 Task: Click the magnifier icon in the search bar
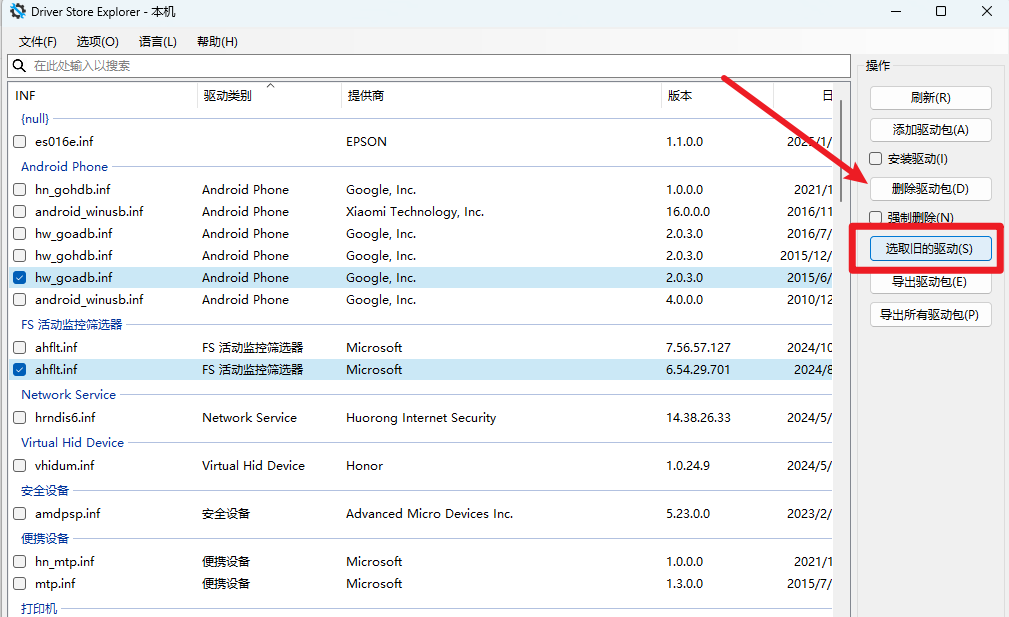click(19, 66)
